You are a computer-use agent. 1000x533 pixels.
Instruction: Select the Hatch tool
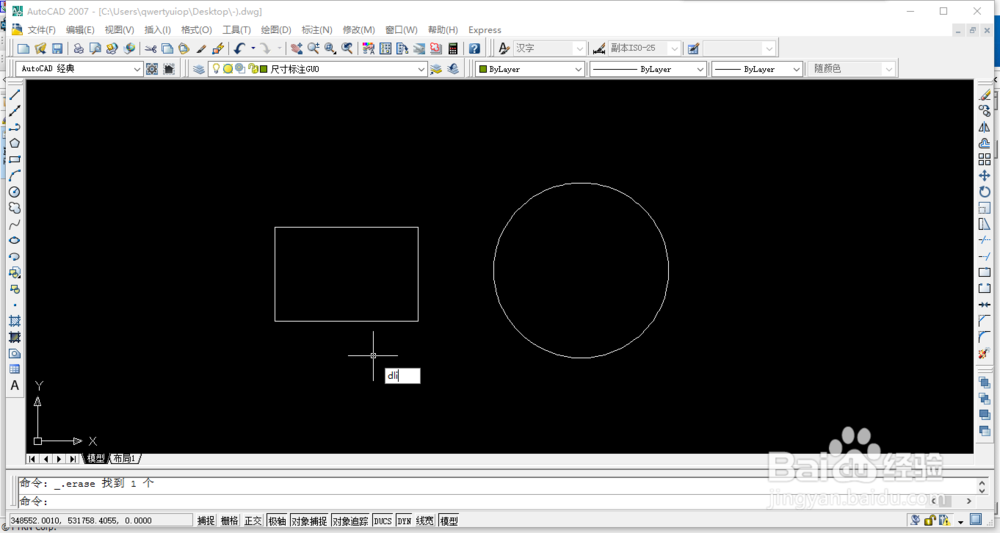tap(15, 321)
